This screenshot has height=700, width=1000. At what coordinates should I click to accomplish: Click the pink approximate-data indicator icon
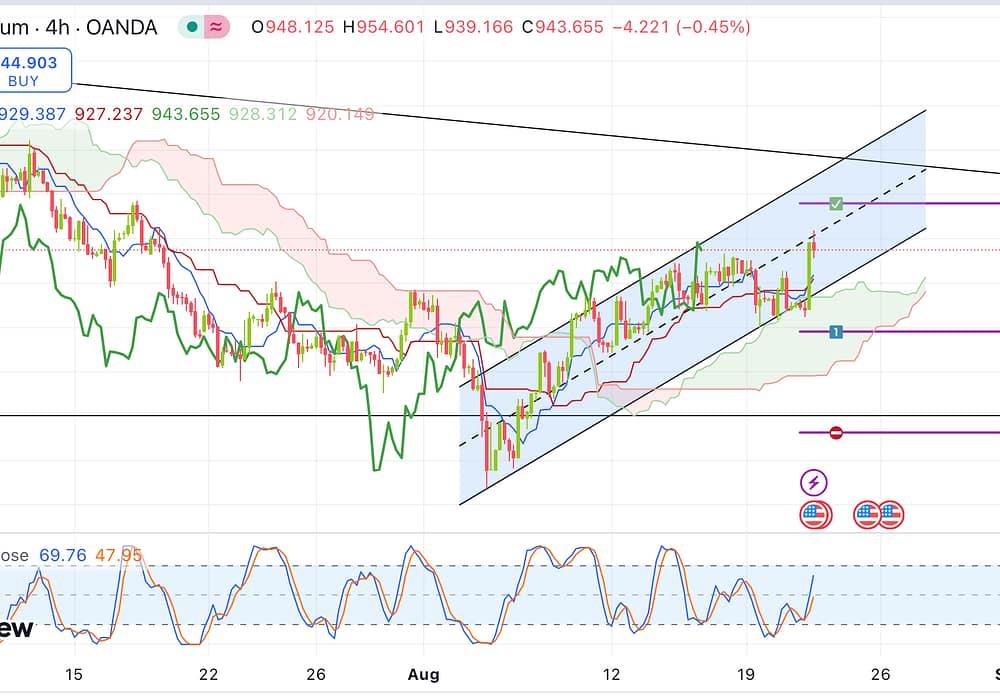point(216,28)
